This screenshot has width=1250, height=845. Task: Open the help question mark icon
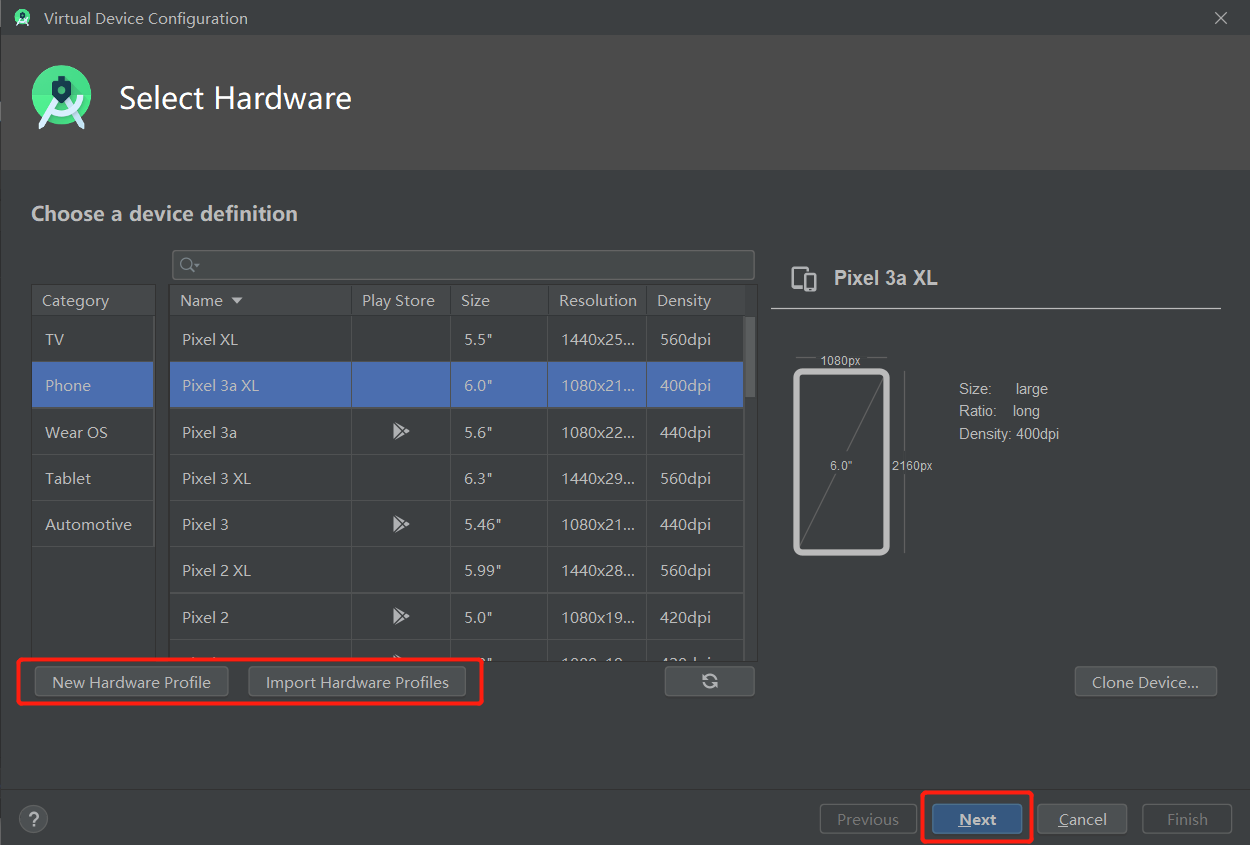click(x=34, y=819)
